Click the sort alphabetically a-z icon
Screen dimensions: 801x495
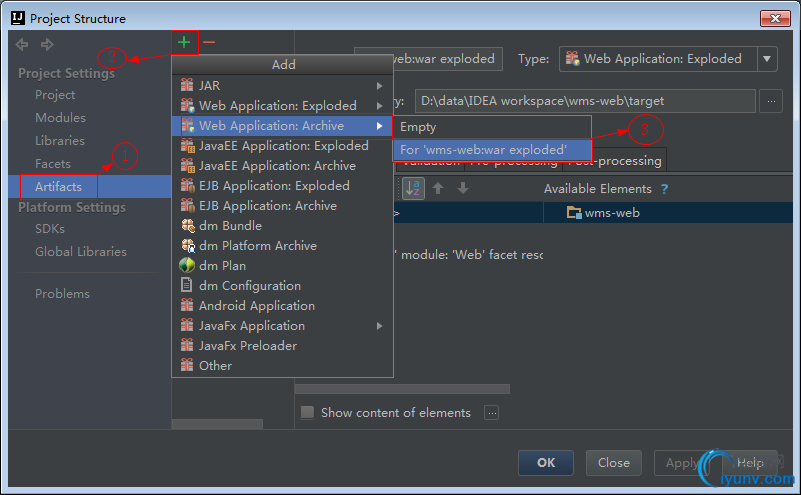[413, 188]
